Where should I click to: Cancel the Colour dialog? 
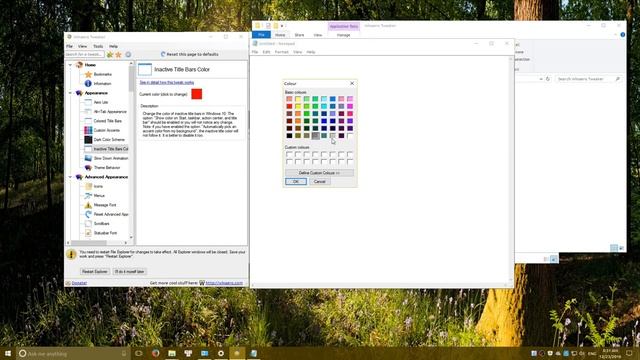click(x=320, y=182)
